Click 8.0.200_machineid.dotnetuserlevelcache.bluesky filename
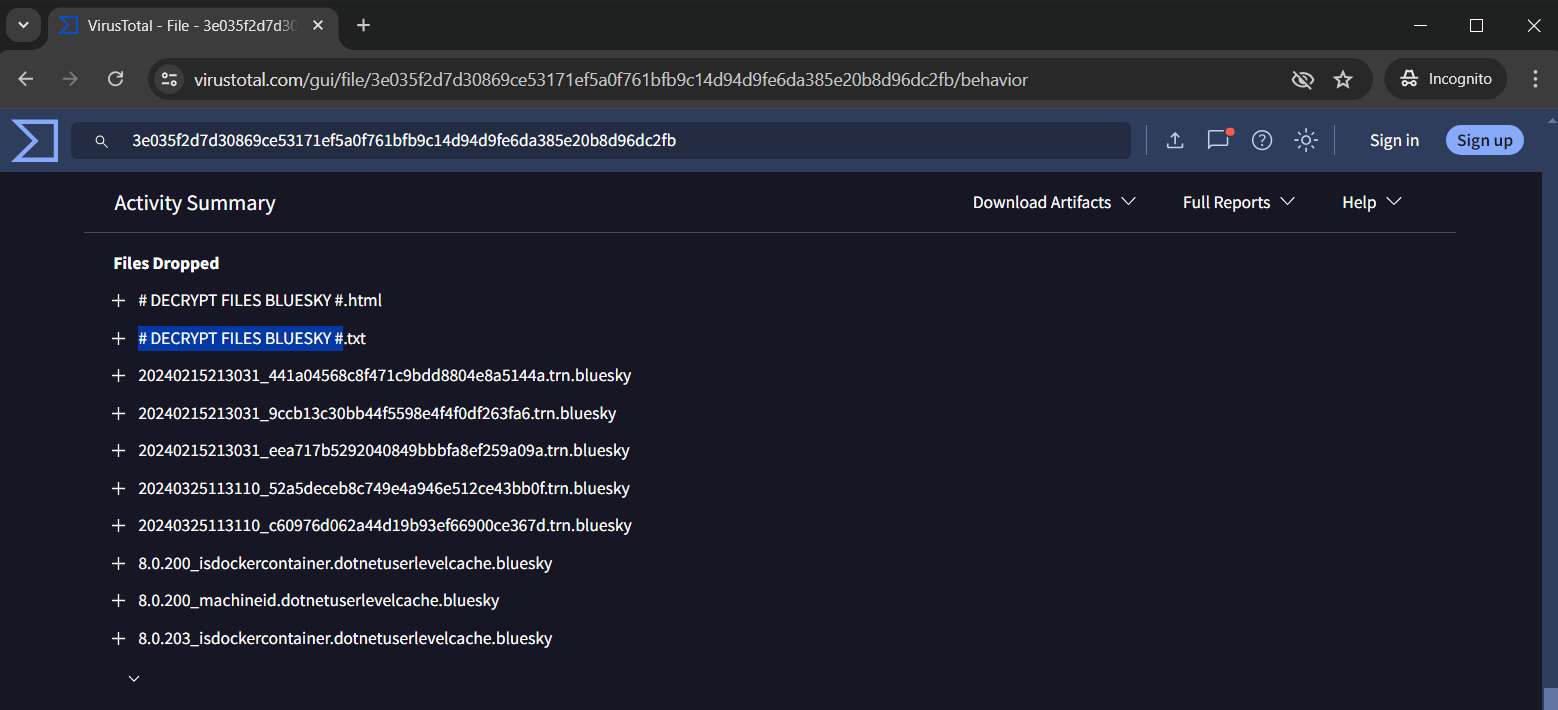1558x710 pixels. (x=318, y=601)
